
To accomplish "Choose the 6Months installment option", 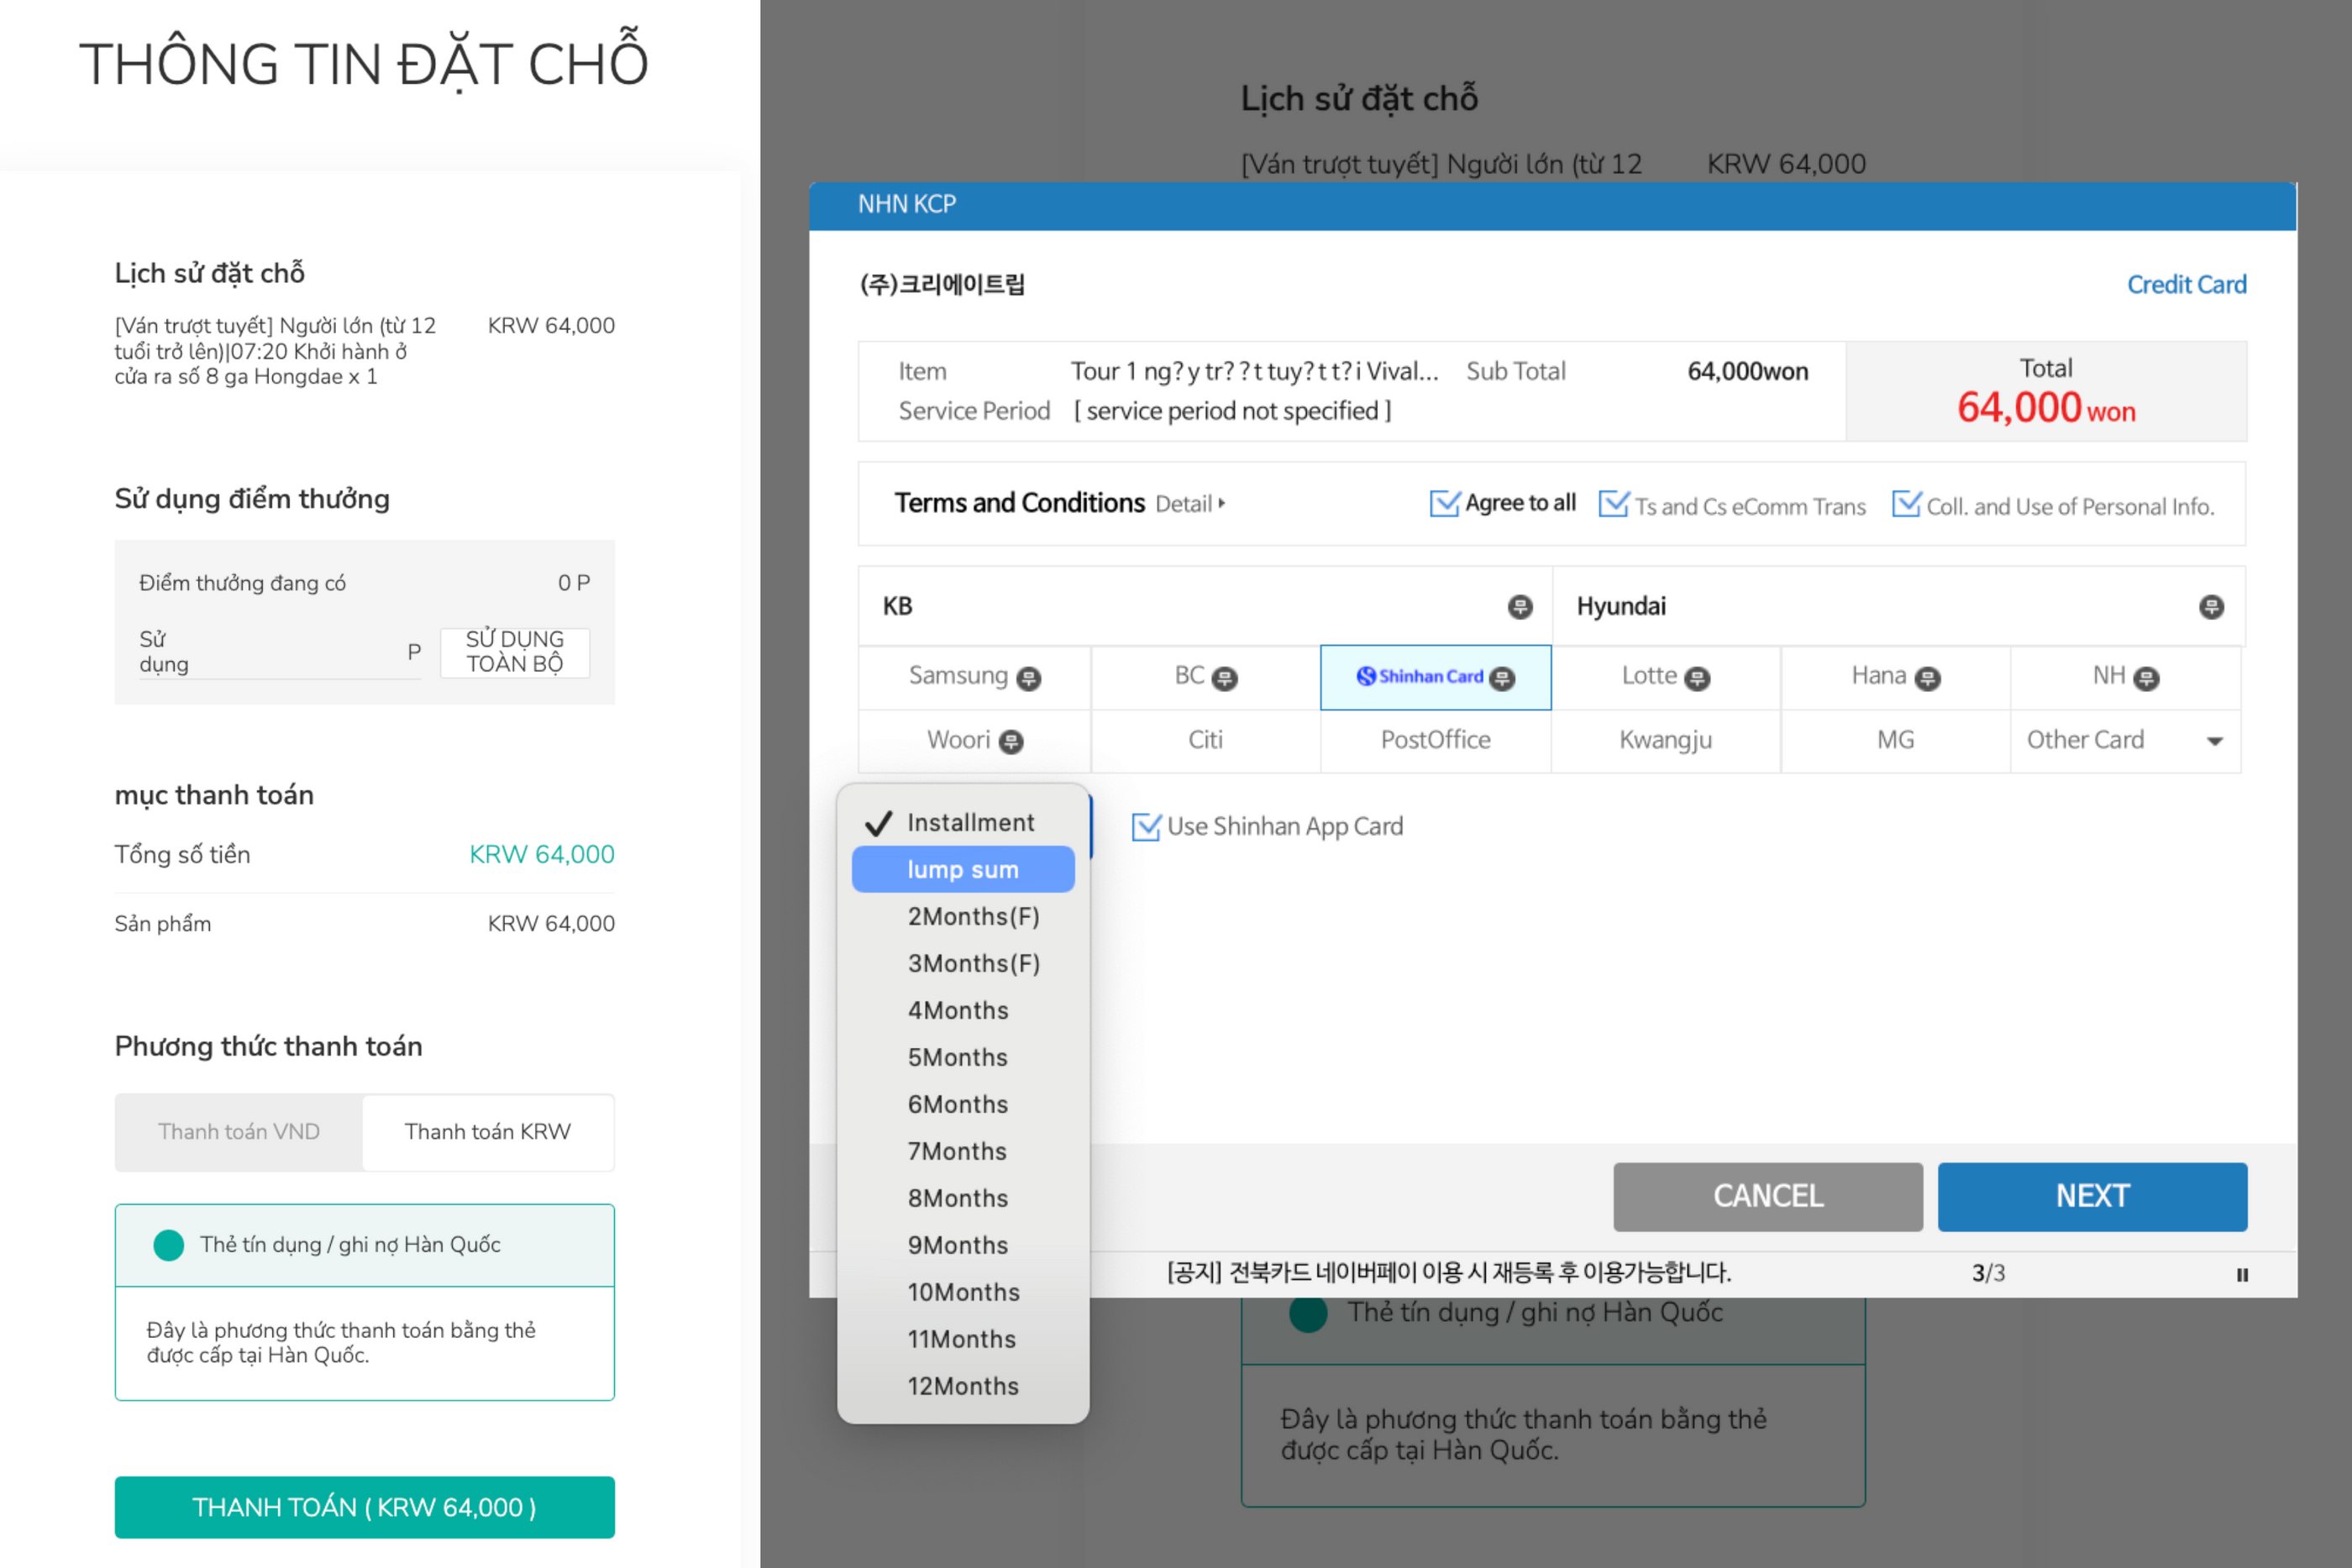I will pos(957,1104).
